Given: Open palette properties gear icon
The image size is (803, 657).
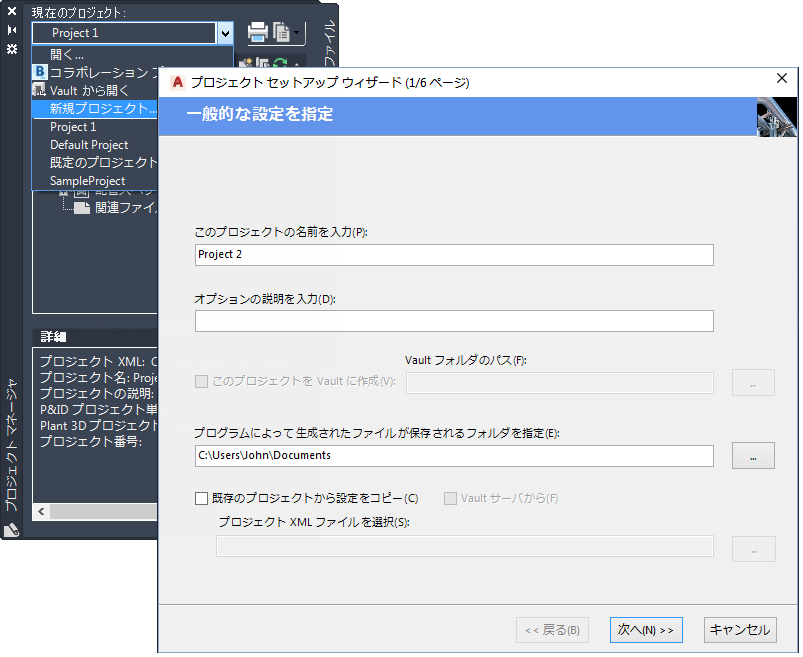Looking at the screenshot, I should (12, 49).
